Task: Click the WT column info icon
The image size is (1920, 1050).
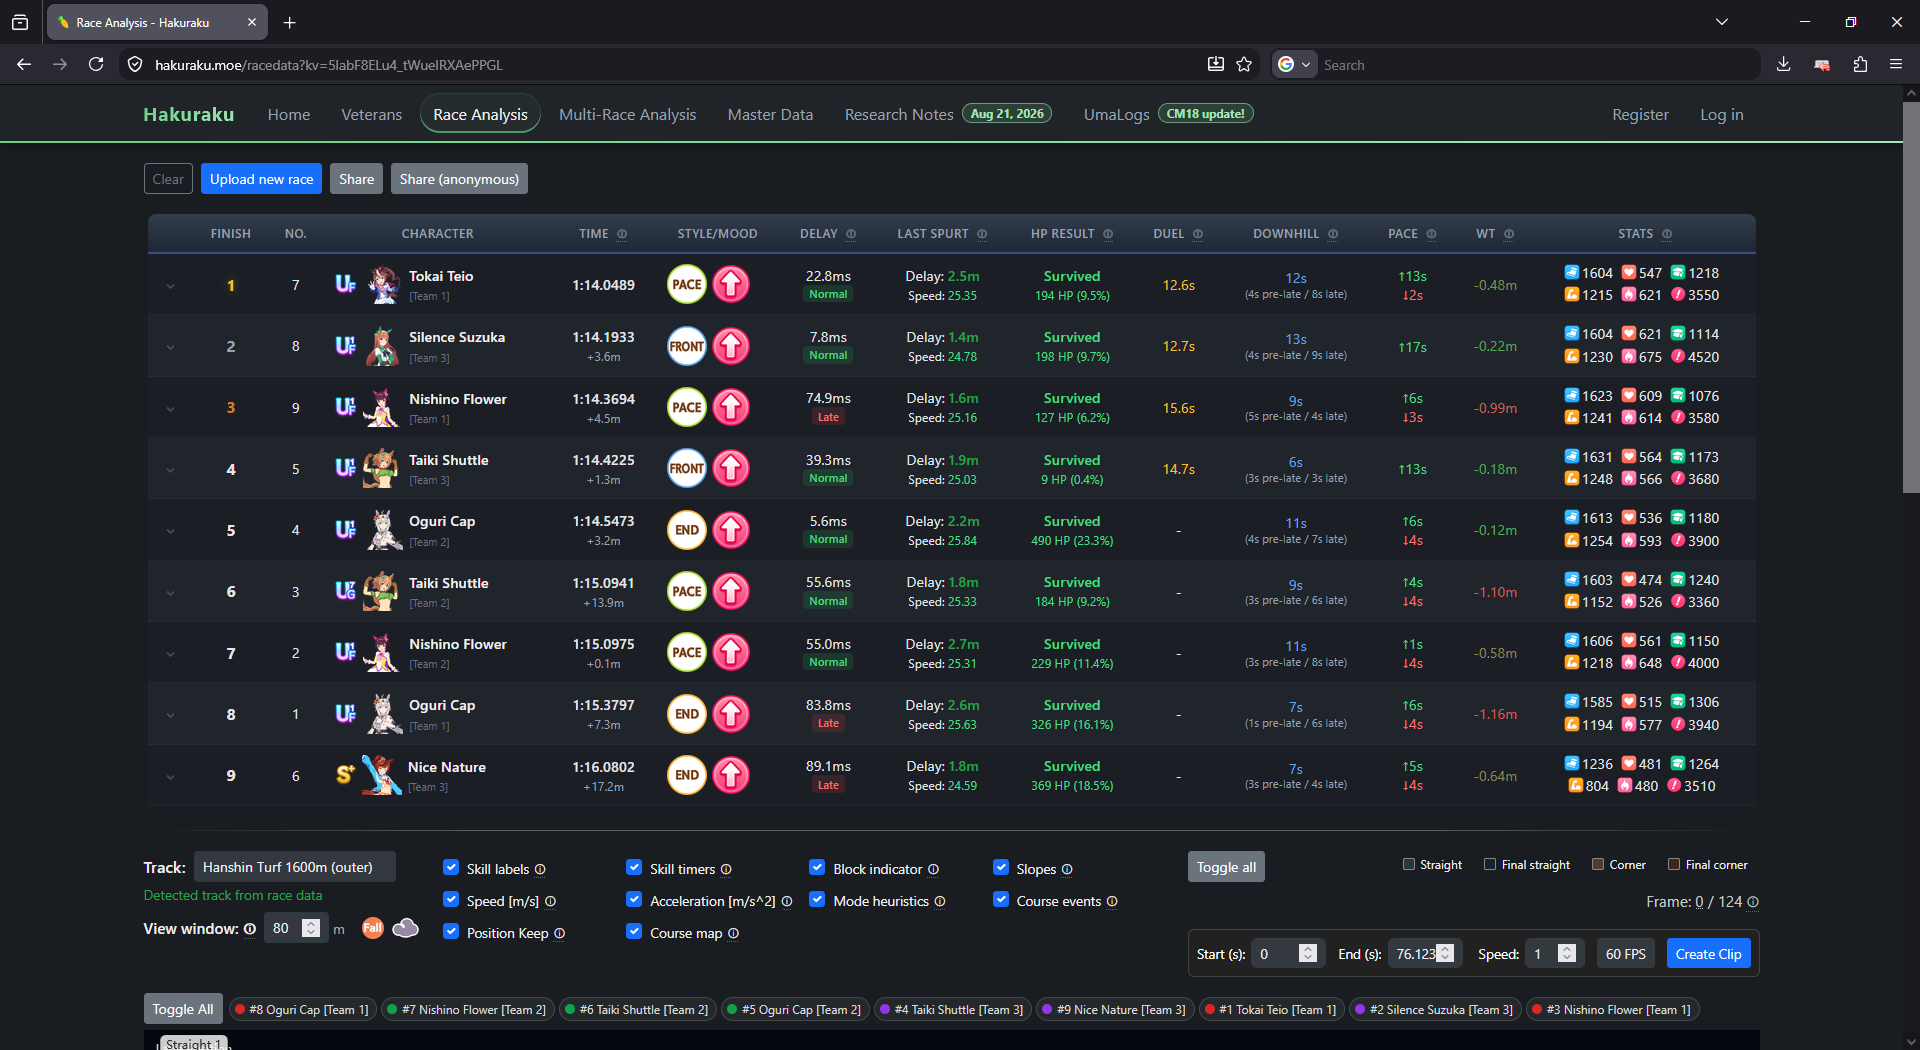Action: pyautogui.click(x=1509, y=234)
